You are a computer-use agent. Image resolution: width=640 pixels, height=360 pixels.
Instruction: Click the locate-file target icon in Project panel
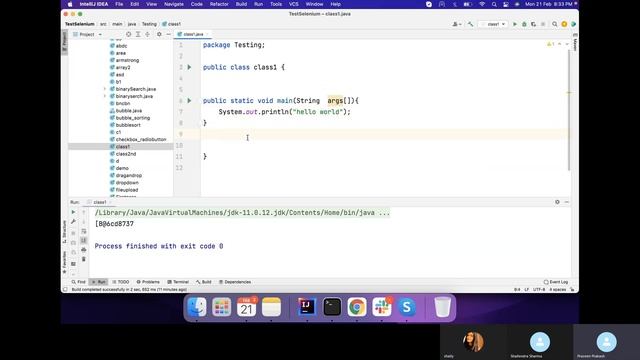tap(129, 34)
